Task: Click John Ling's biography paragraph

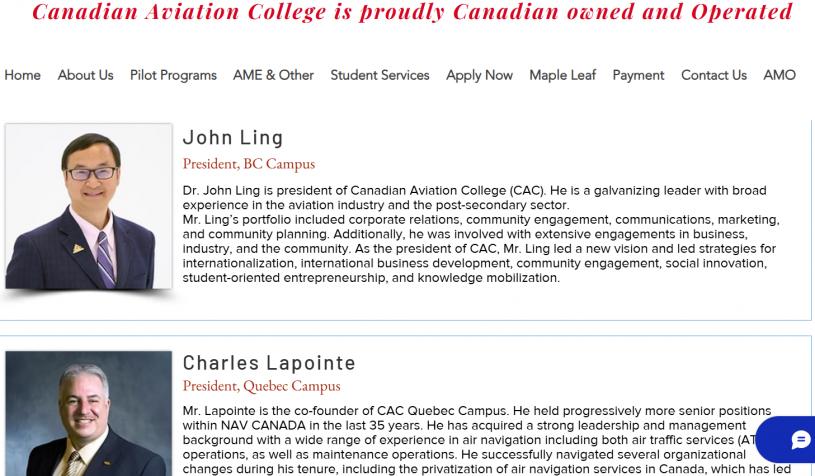Action: 480,234
